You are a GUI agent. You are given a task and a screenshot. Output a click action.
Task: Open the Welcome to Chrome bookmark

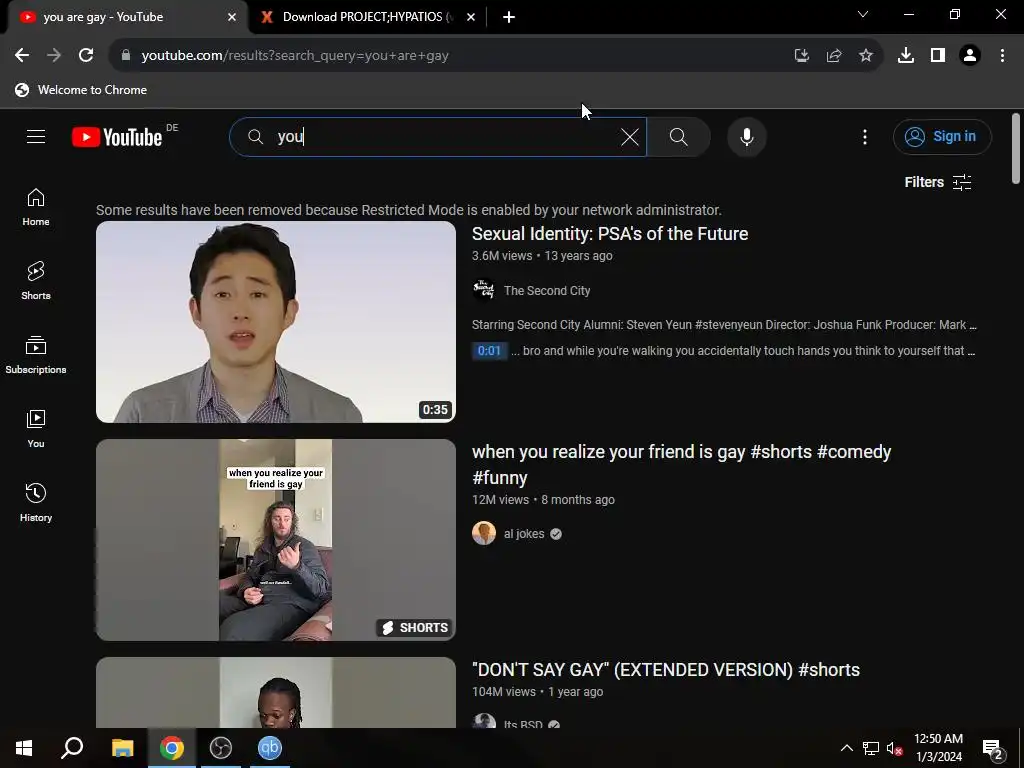81,90
